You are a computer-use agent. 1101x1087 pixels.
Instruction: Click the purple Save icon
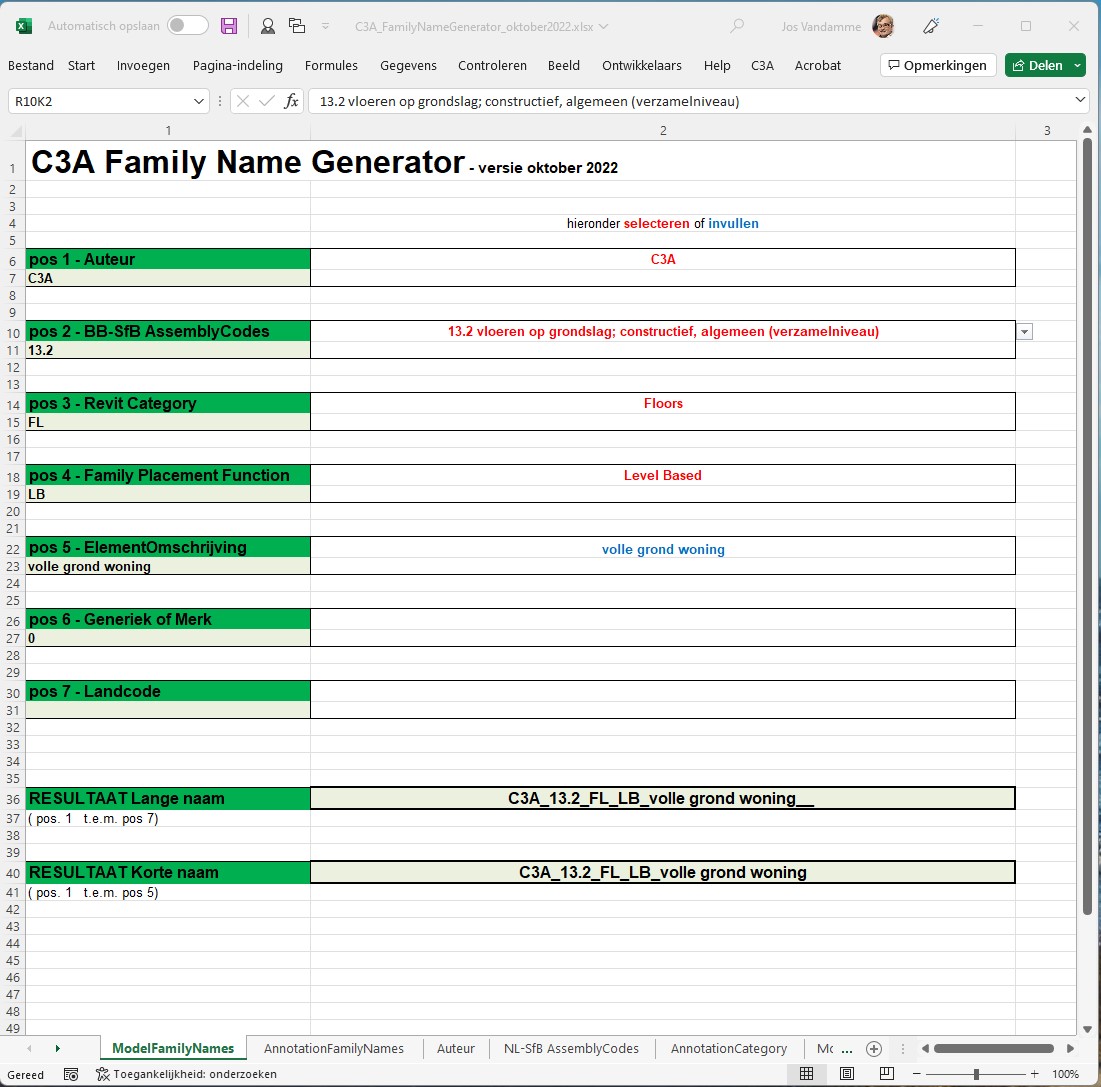(x=229, y=26)
